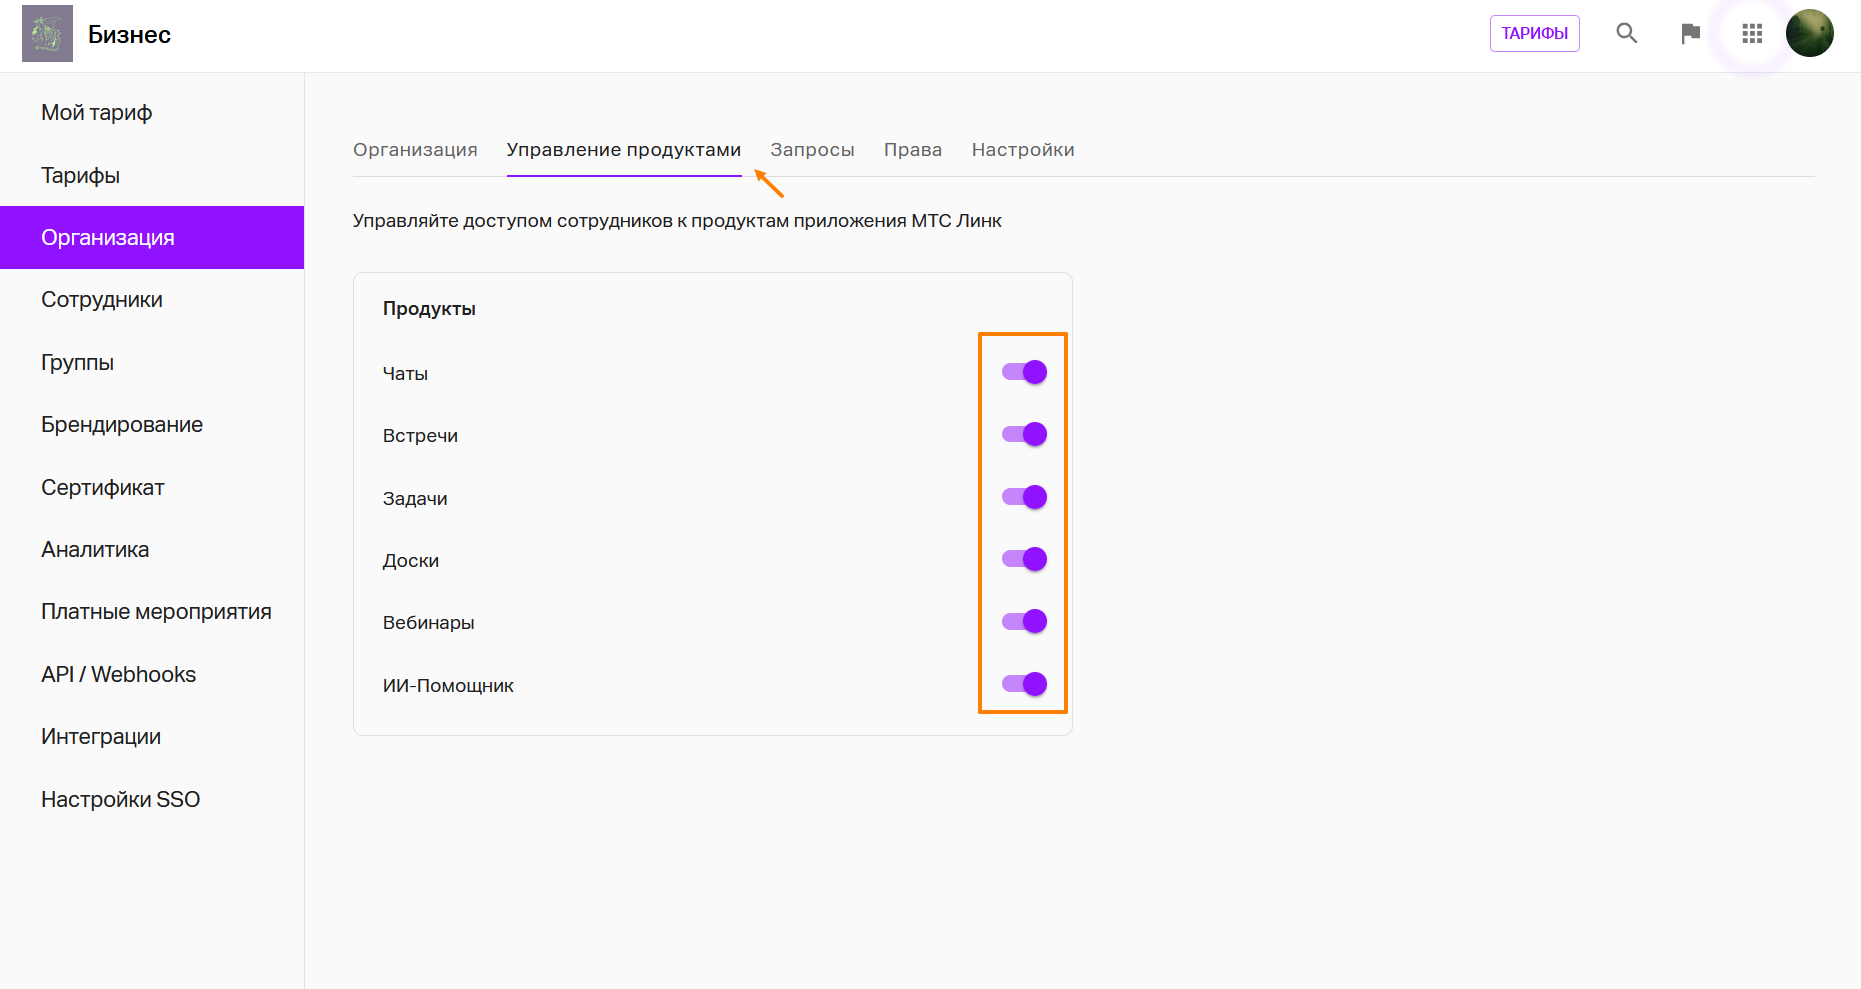Click the Продукты section heading
Viewport: 1861px width, 989px height.
pos(429,309)
